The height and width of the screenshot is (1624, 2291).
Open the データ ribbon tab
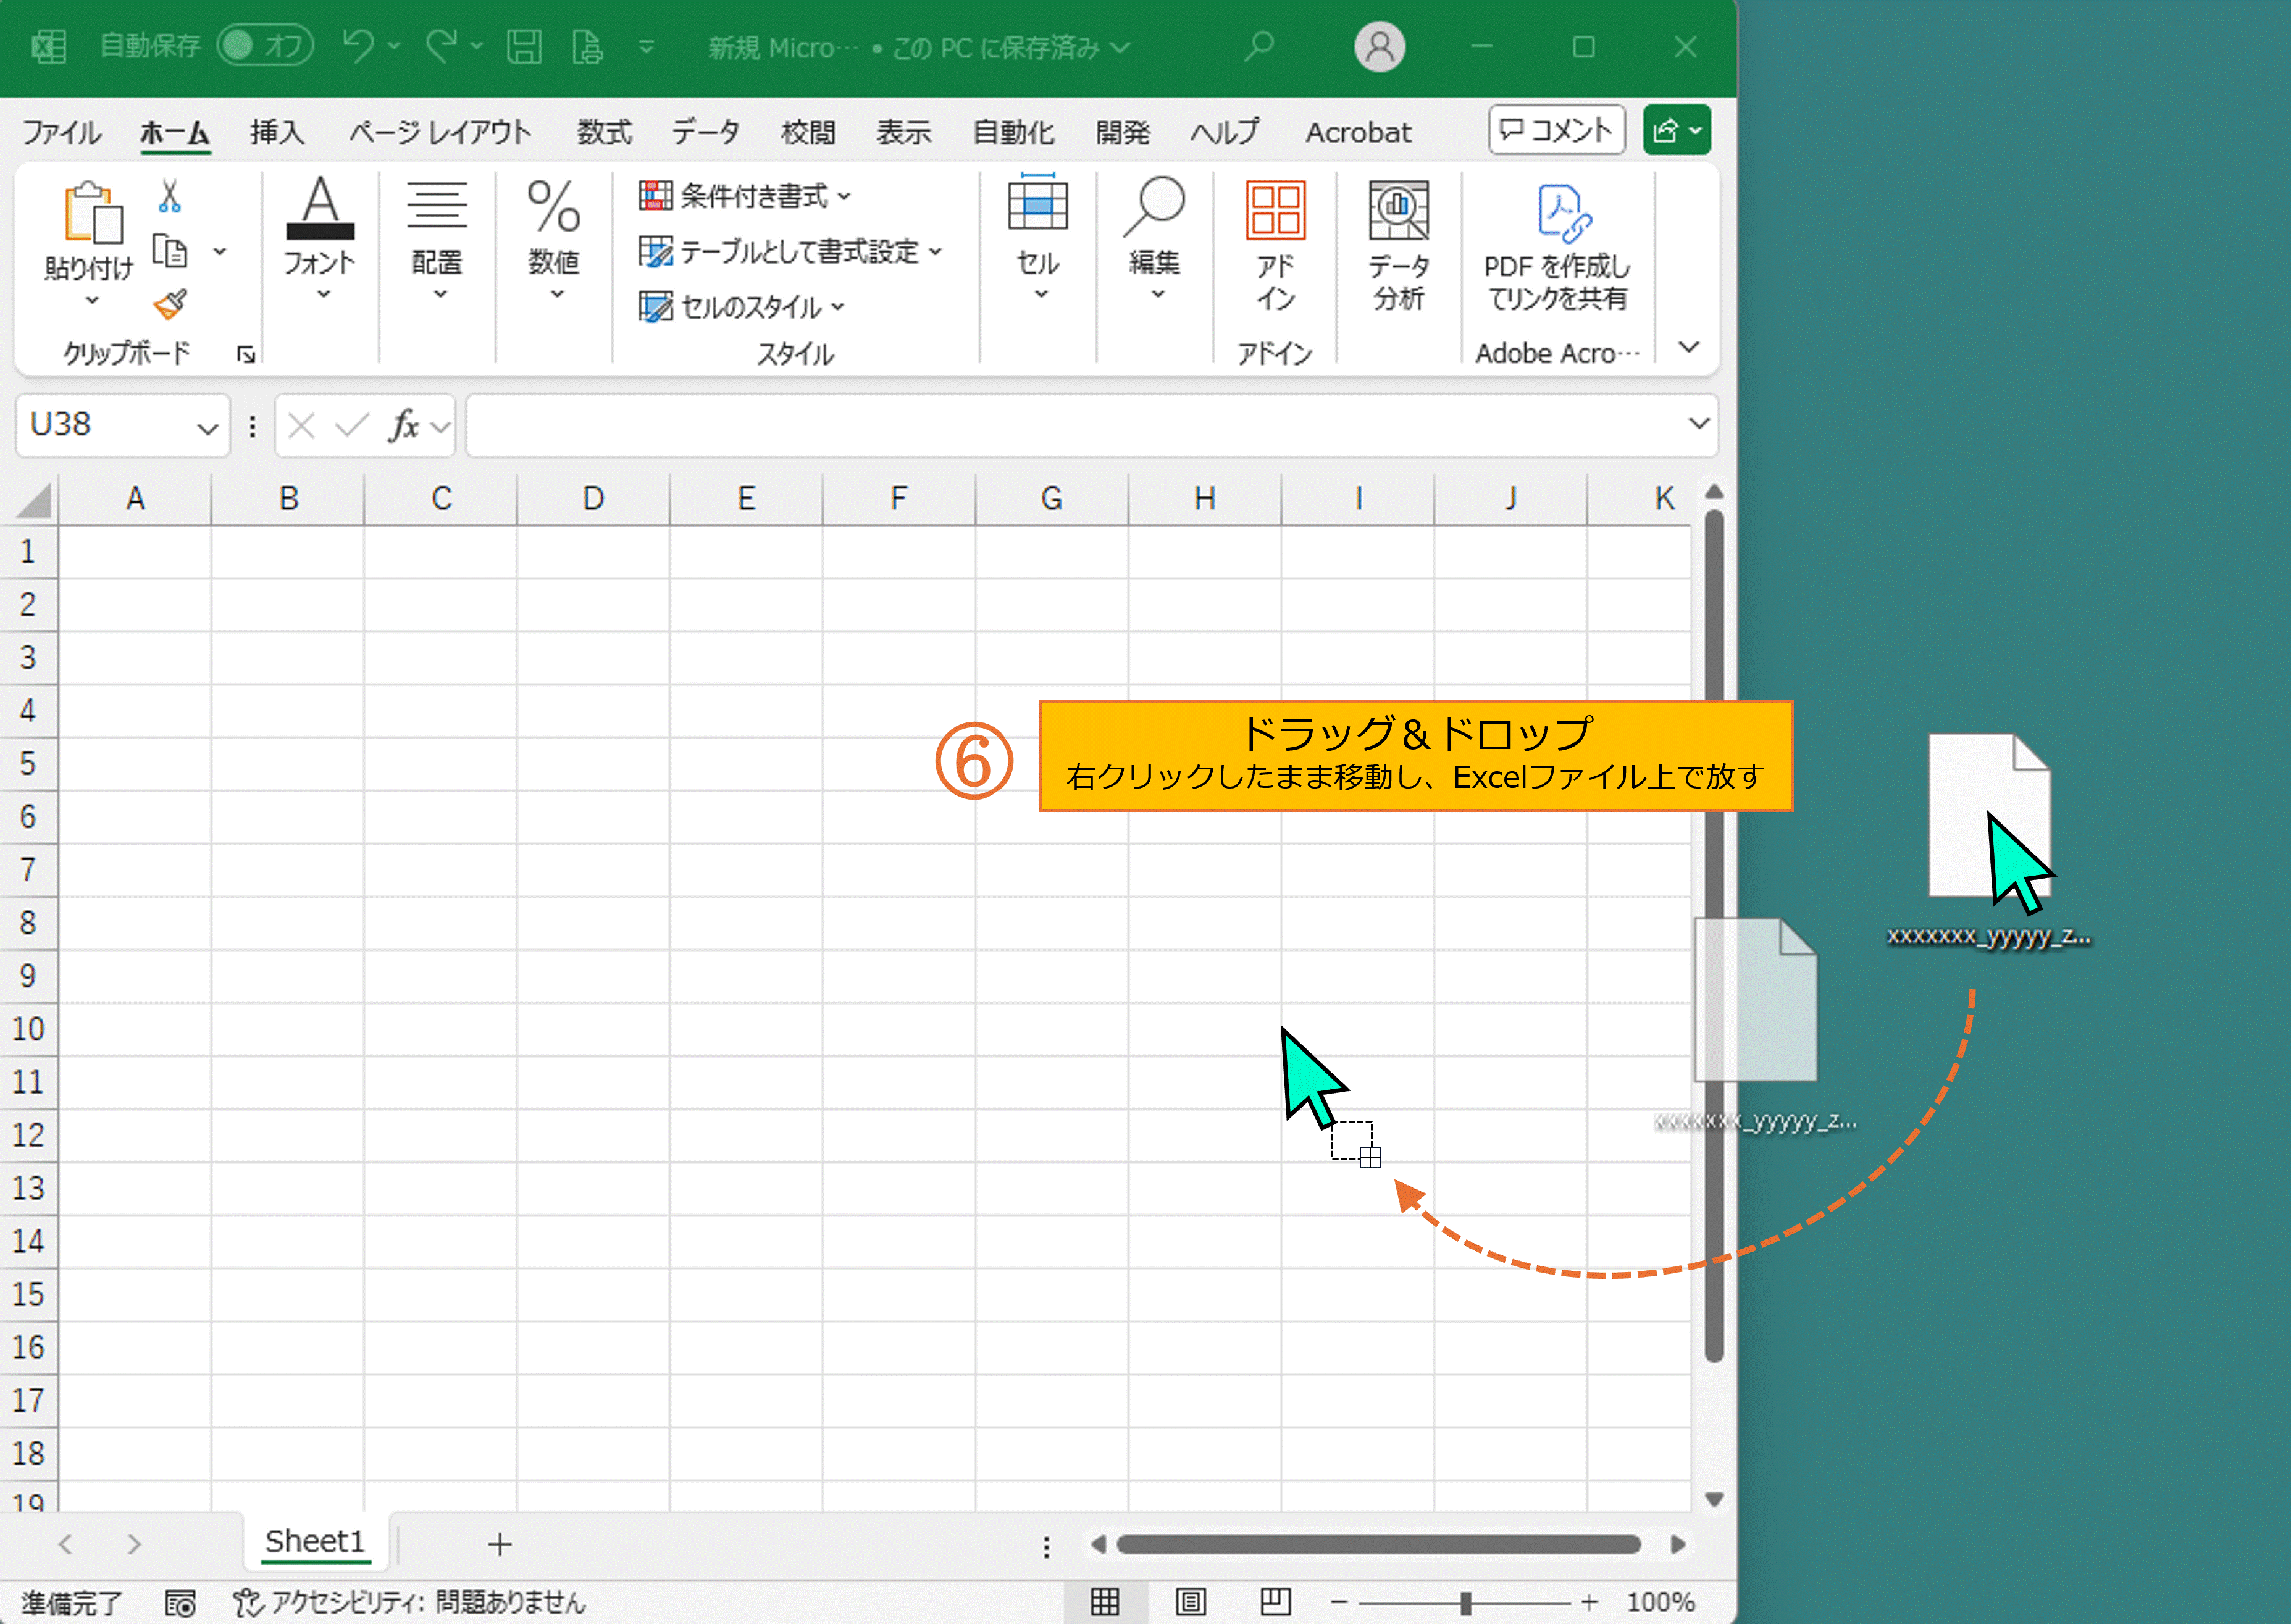(x=705, y=132)
